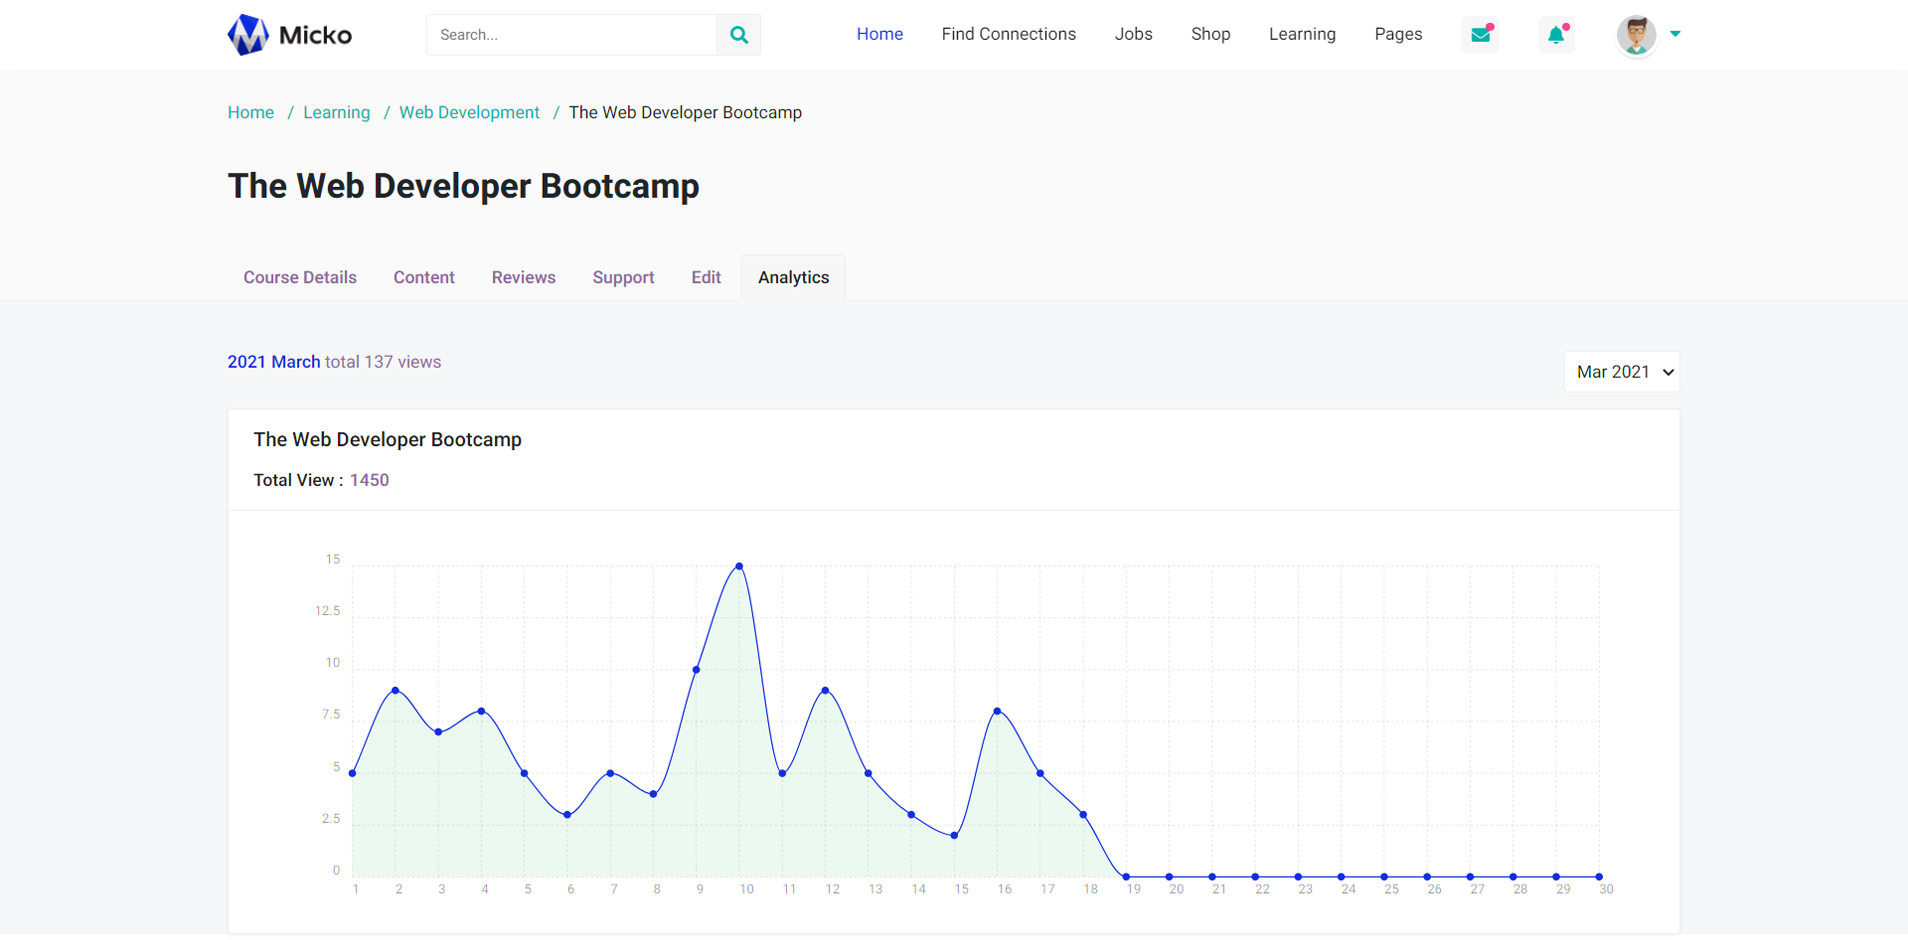
Task: Open the messages envelope icon
Action: 1480,35
